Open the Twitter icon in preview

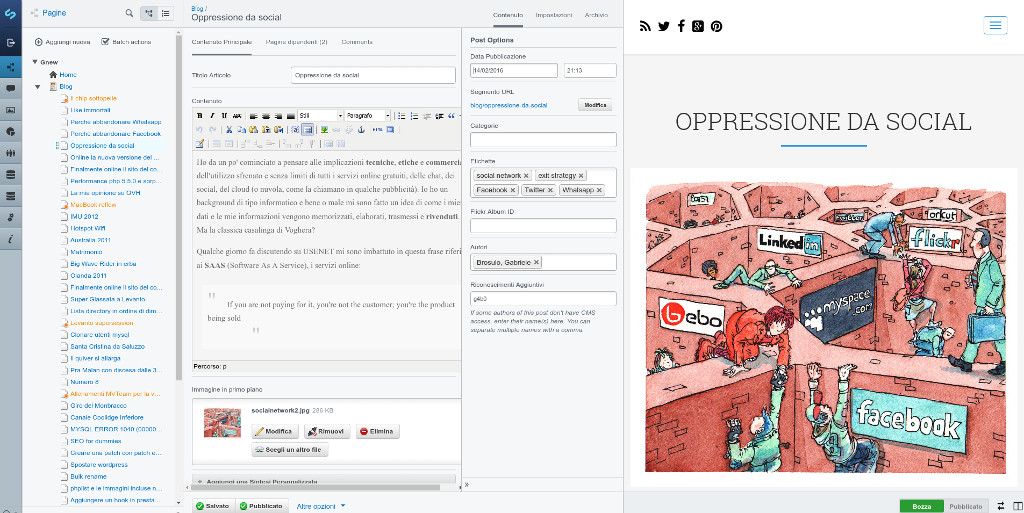[x=664, y=26]
